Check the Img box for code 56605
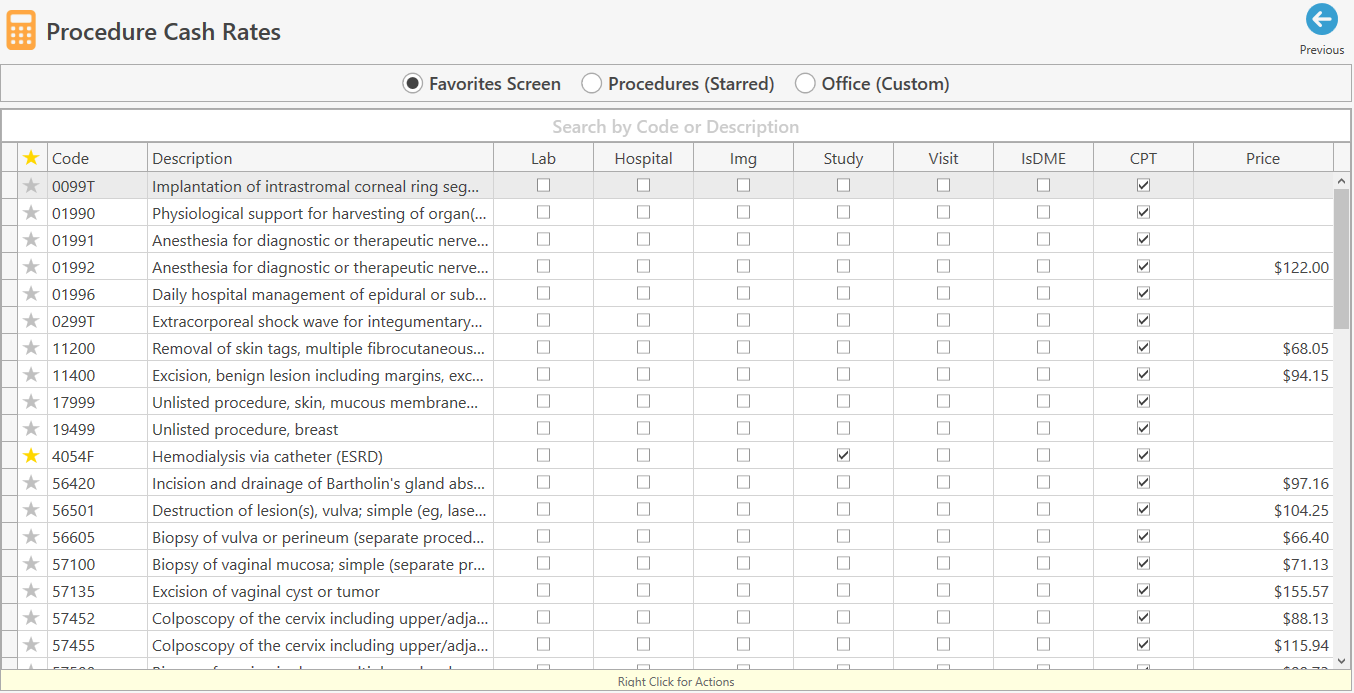The image size is (1354, 693). [743, 536]
